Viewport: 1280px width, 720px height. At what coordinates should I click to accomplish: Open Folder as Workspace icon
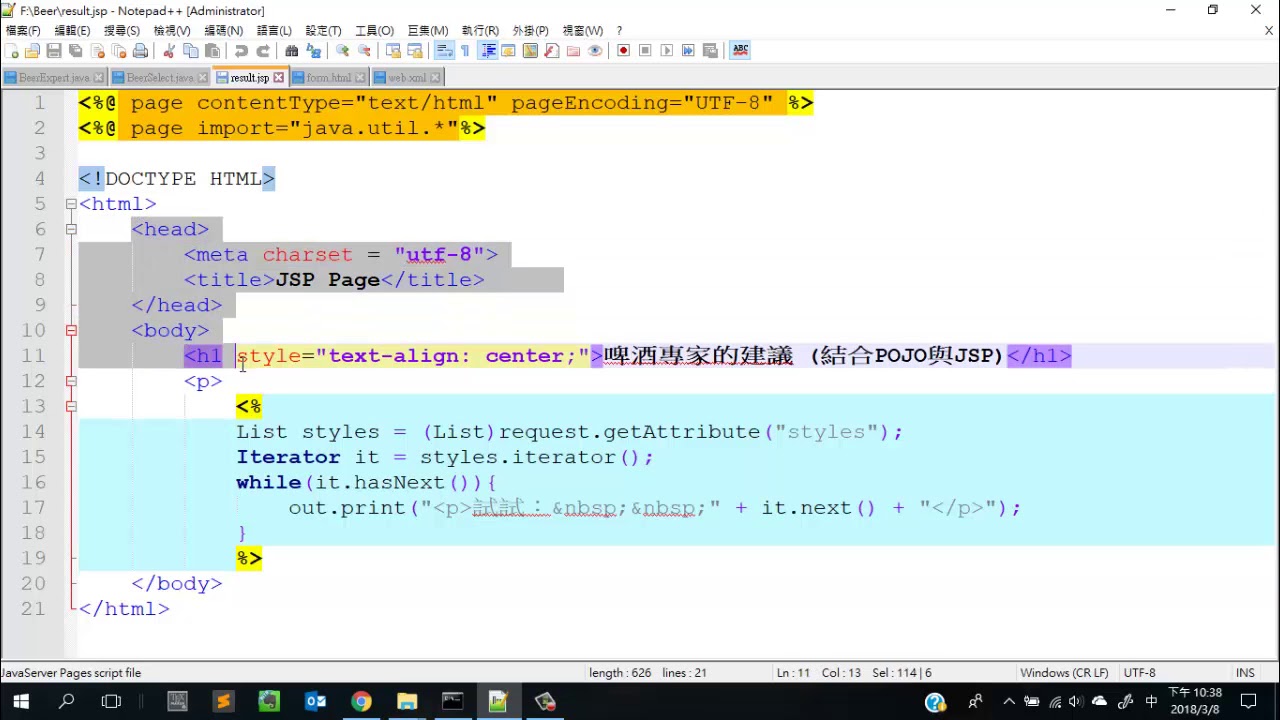point(573,50)
